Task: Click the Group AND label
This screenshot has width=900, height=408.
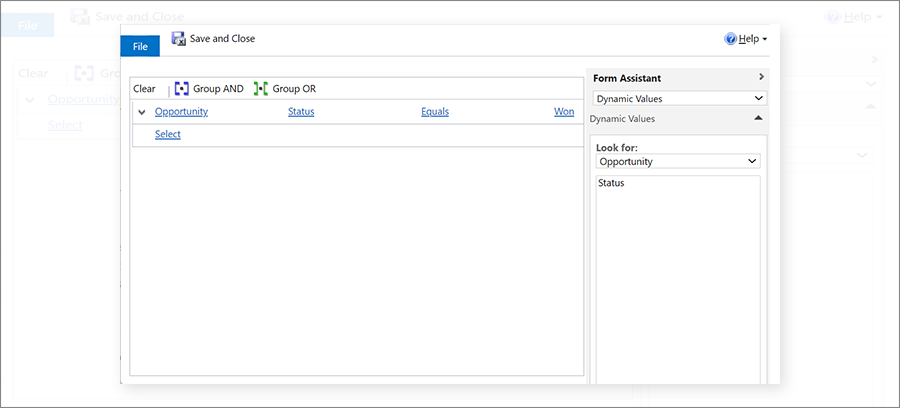Action: tap(218, 89)
